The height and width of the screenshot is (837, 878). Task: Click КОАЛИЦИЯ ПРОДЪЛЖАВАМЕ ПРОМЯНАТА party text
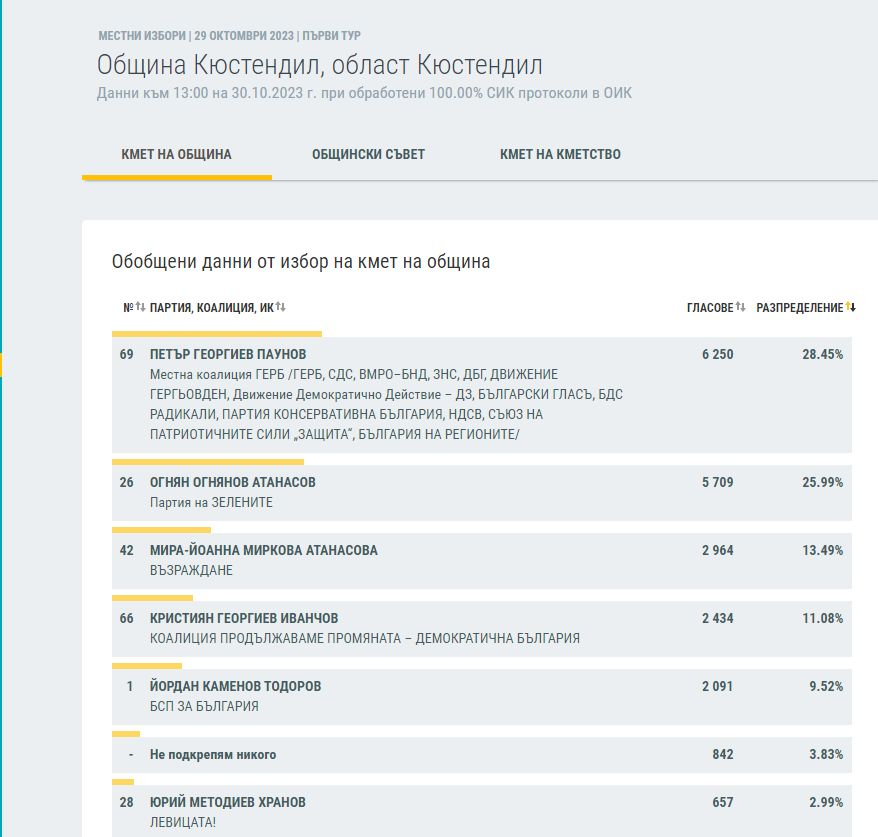coord(365,639)
